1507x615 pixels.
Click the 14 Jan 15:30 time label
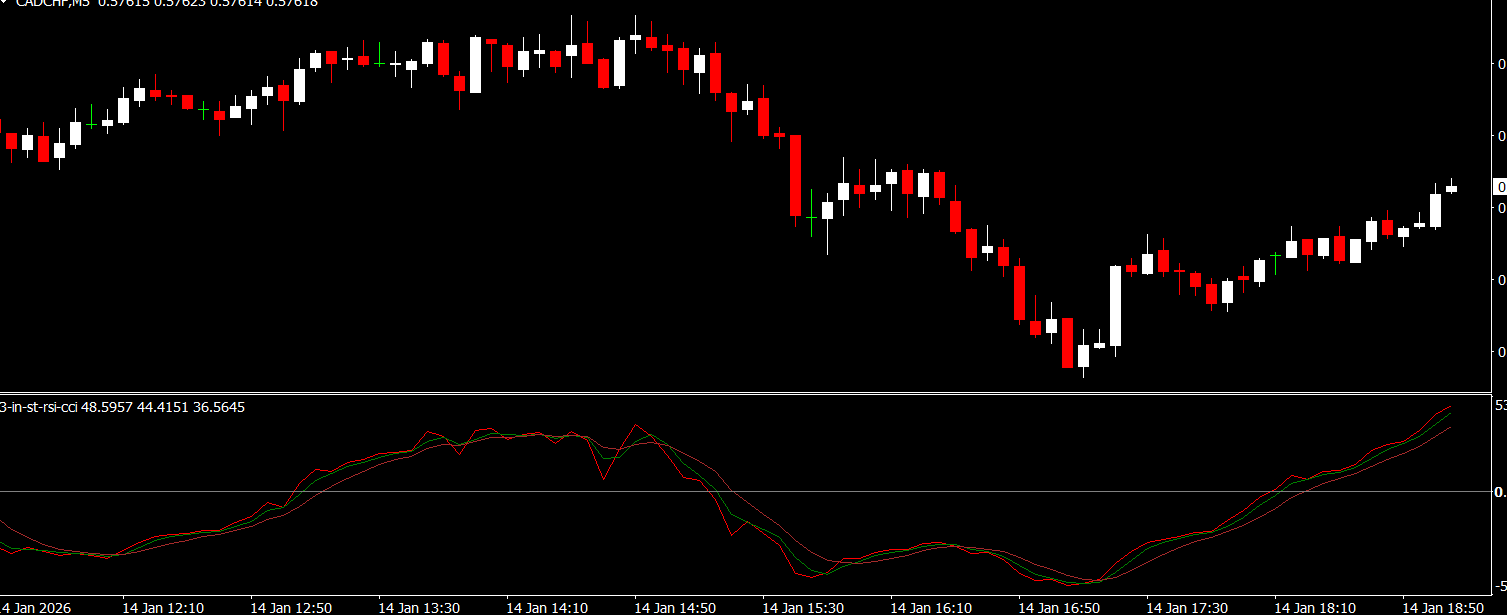tap(803, 607)
